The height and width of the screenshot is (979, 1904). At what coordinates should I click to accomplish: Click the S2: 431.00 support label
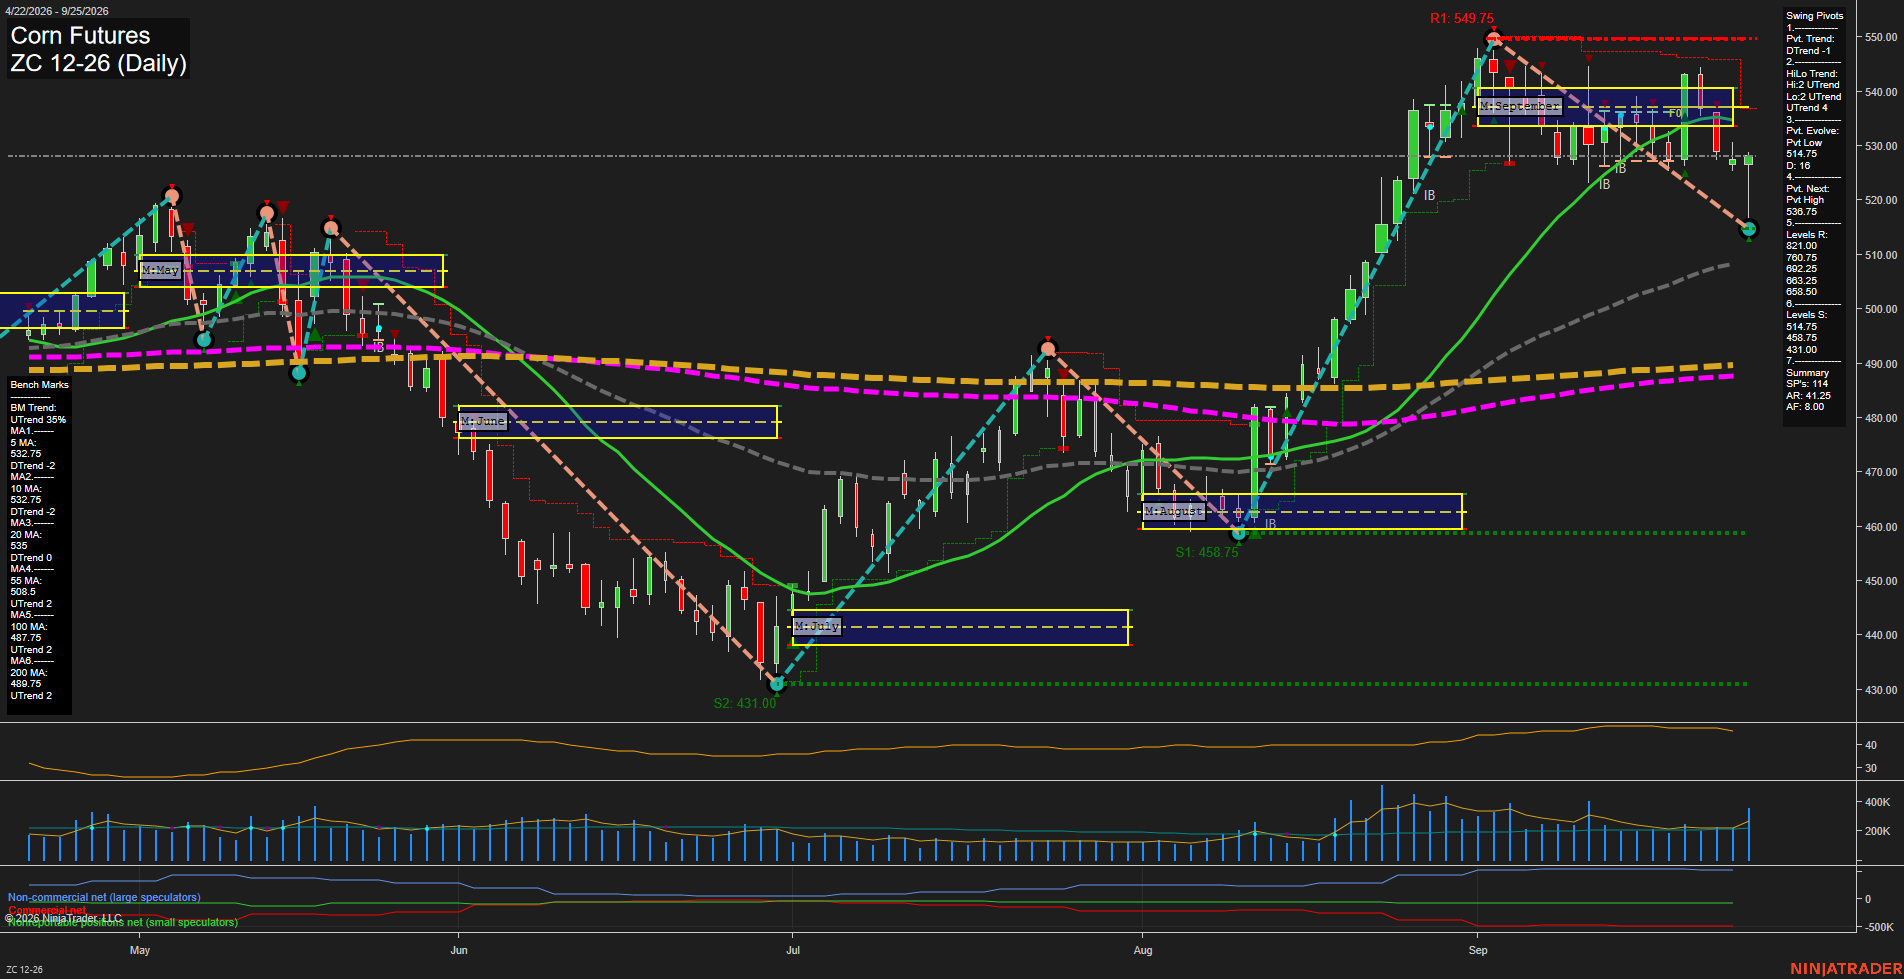(x=744, y=703)
